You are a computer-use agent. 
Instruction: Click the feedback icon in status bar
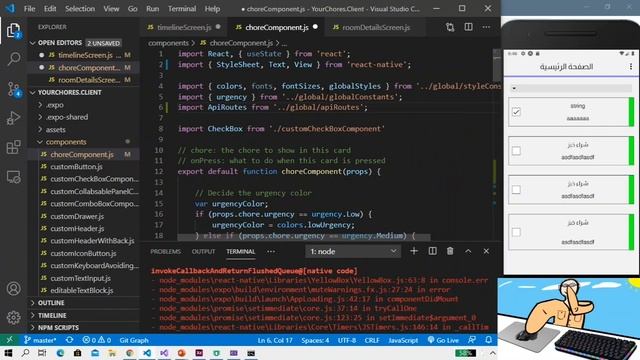[x=471, y=340]
